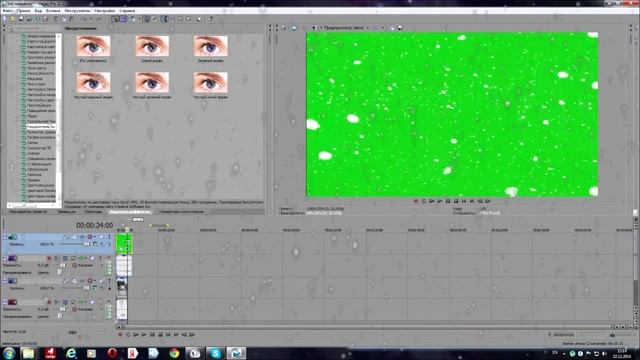Image resolution: width=640 pixels, height=360 pixels.
Task: Mute the first audio track
Action: (x=92, y=258)
